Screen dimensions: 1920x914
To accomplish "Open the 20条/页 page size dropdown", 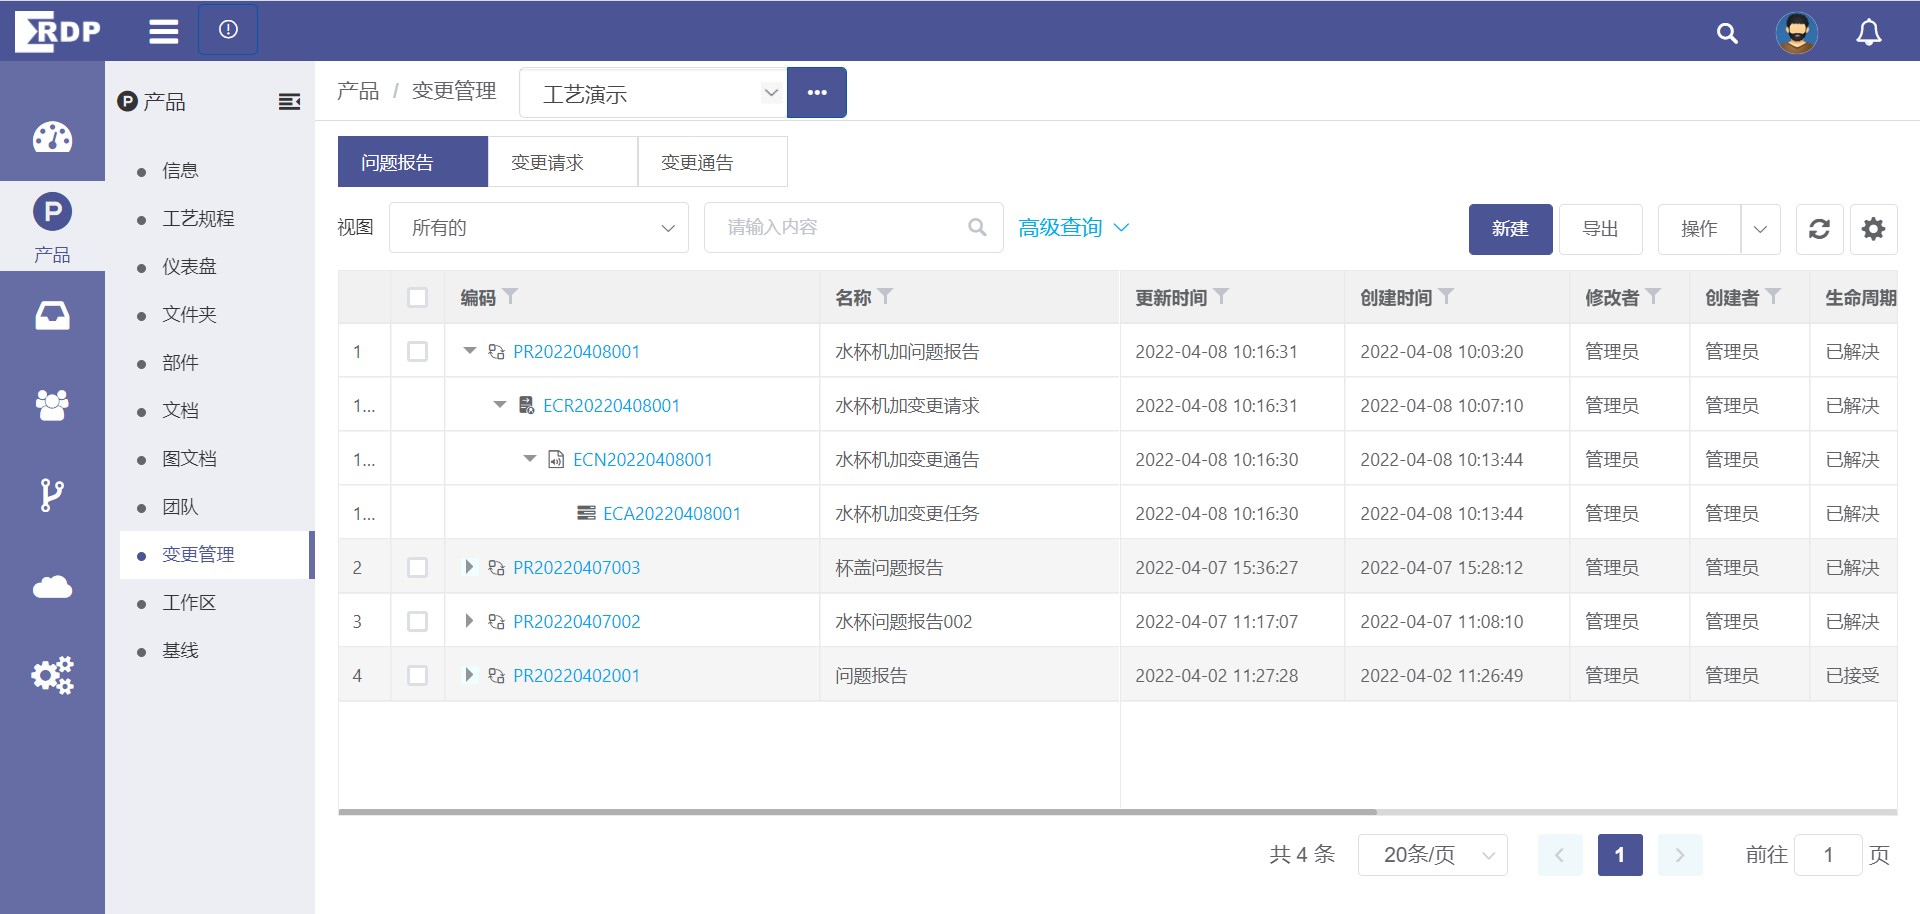I will point(1432,855).
